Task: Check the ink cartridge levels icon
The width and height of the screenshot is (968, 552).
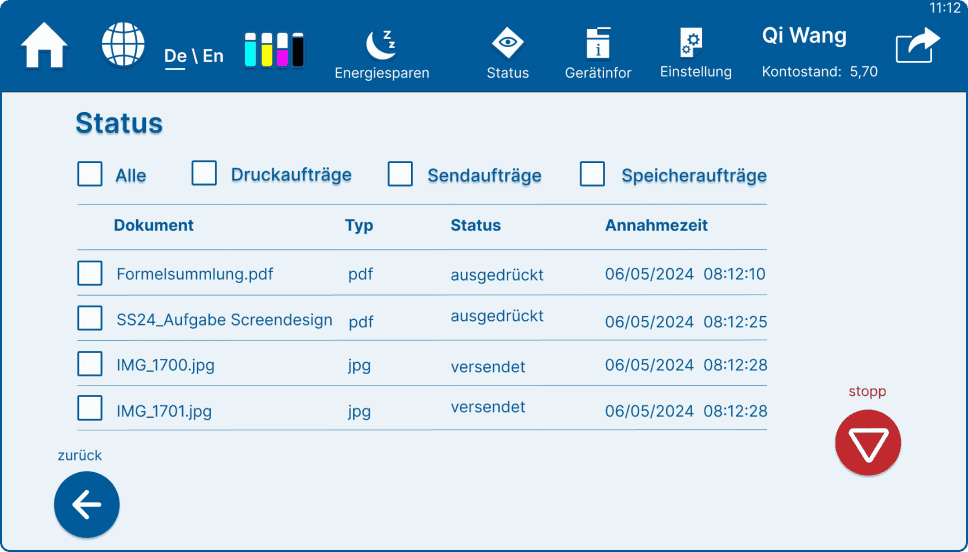Action: (274, 49)
